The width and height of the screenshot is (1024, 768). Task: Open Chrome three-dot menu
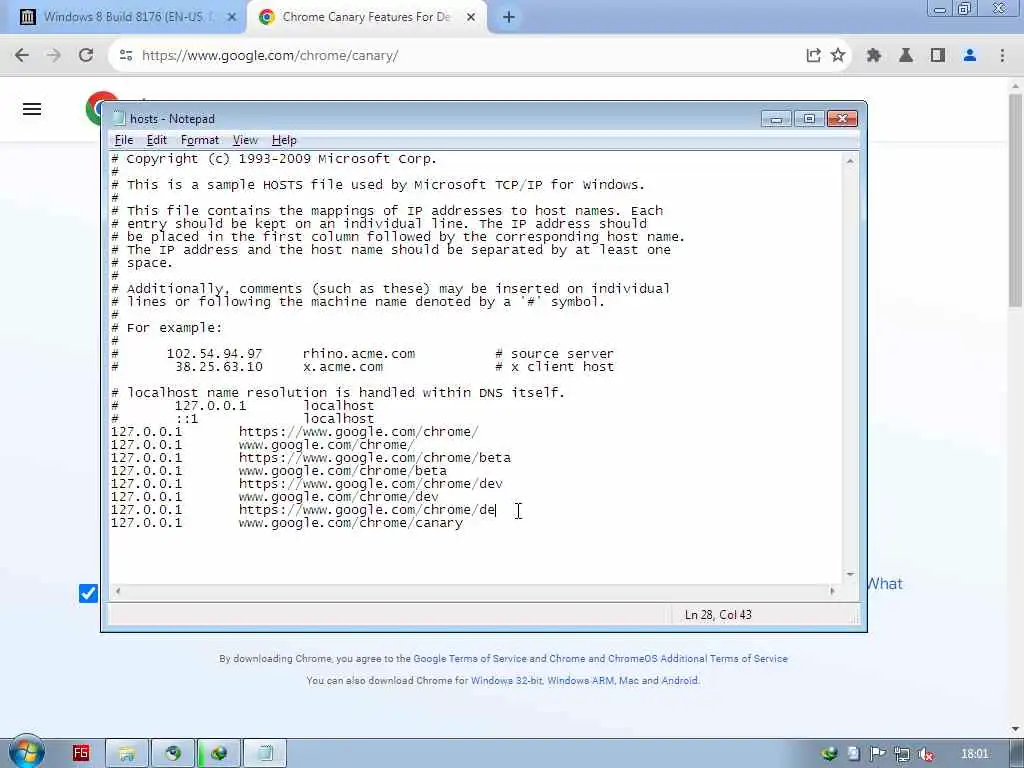pyautogui.click(x=1002, y=56)
